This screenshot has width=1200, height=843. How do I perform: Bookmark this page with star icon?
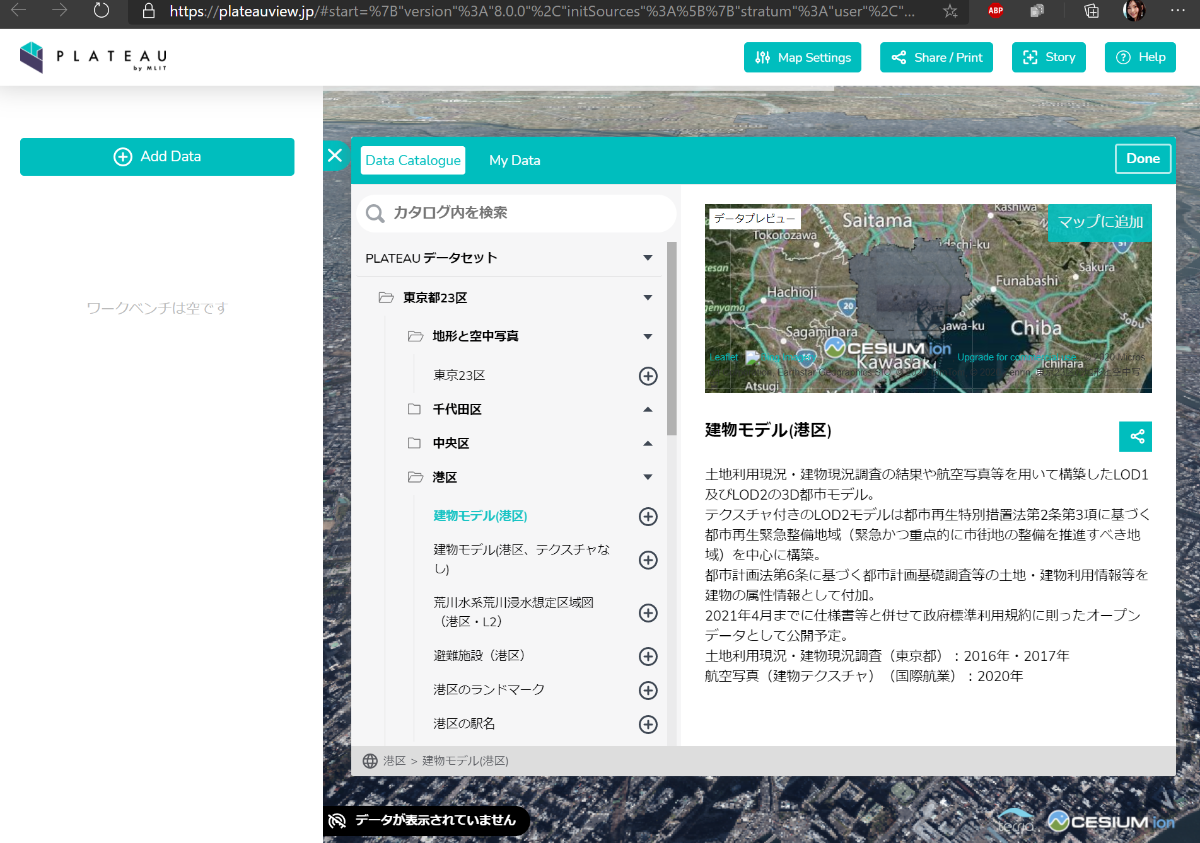click(951, 11)
